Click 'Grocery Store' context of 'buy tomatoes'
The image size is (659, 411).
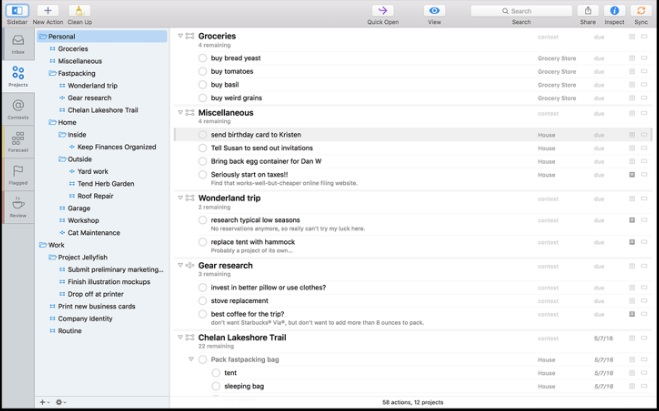click(556, 71)
